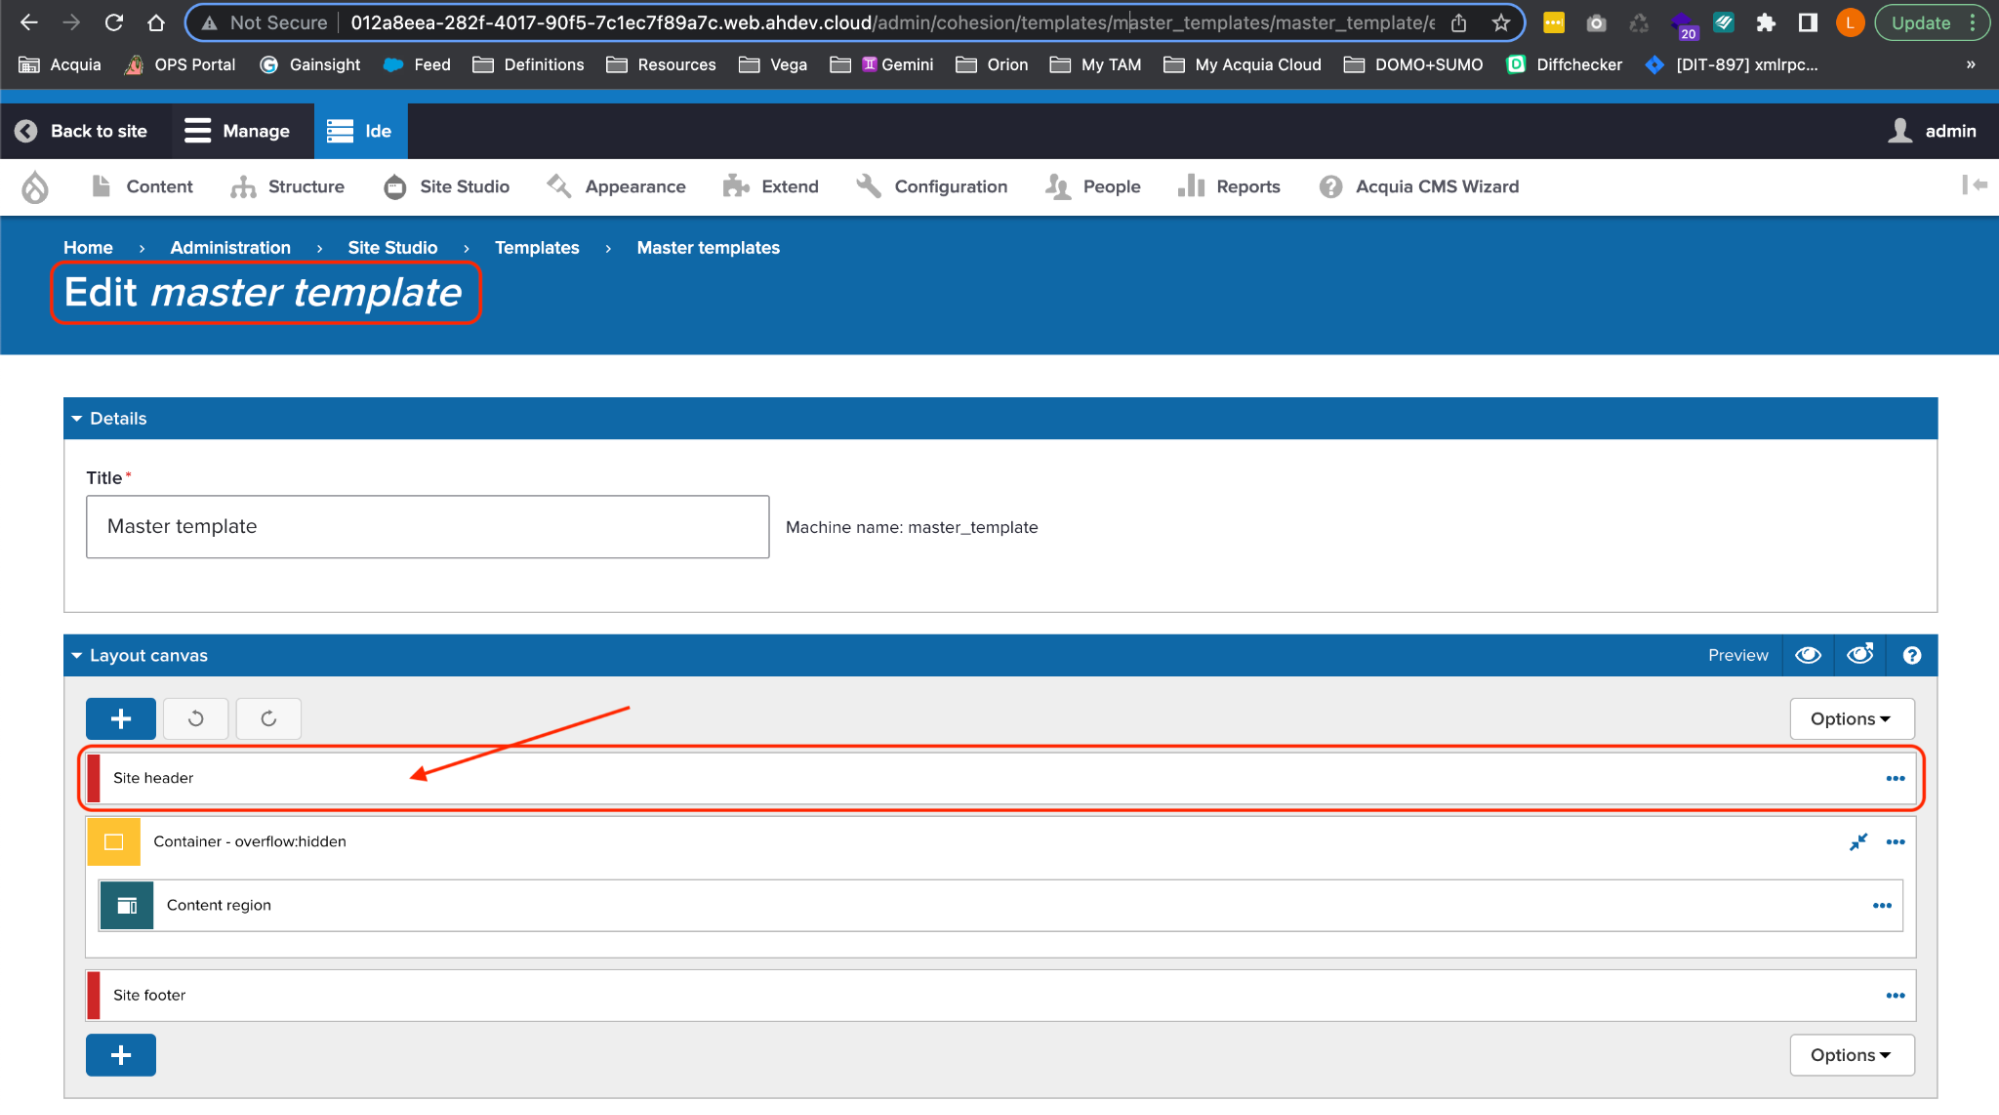Open the OPS Portal bookmark
Viewport: 1999px width, 1115px height.
(x=180, y=65)
